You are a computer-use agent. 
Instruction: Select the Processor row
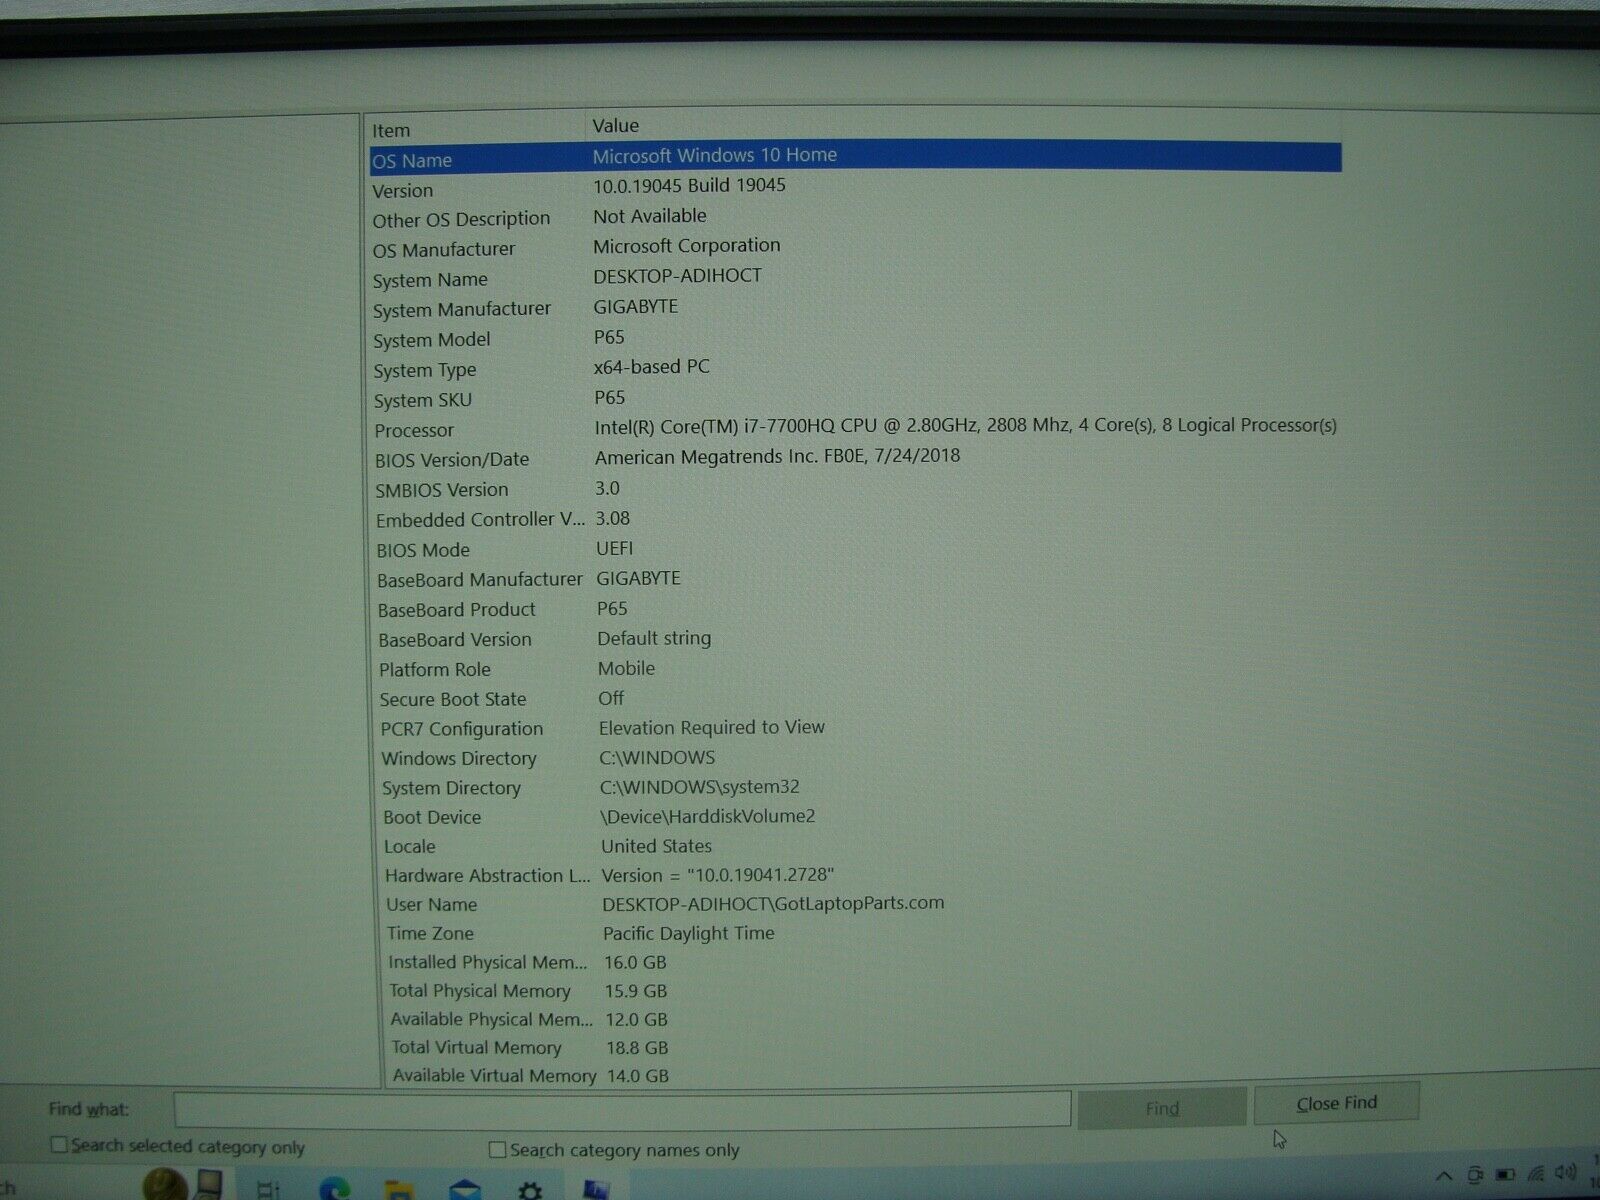coord(856,428)
